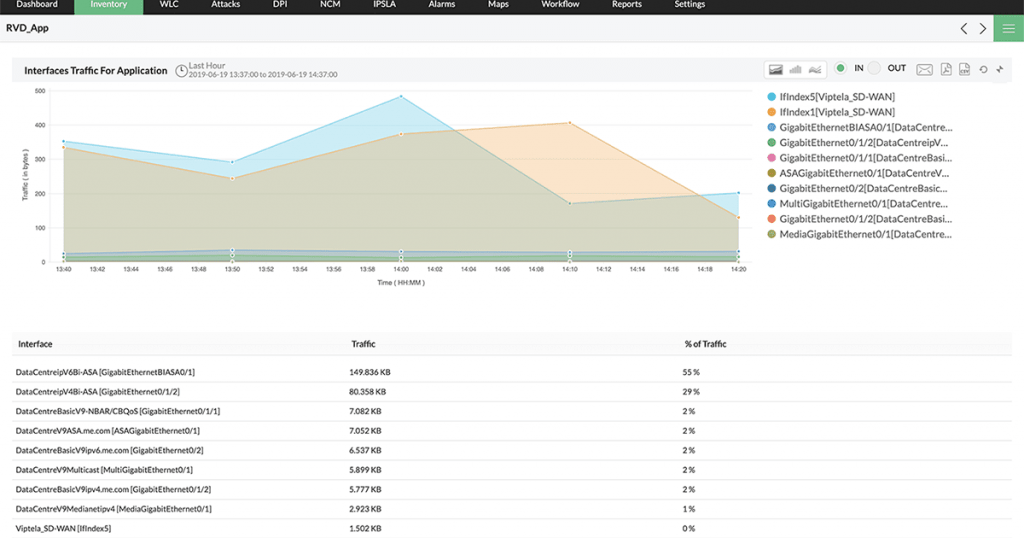This screenshot has width=1024, height=538.
Task: Click the pin icon in the chart toolbar
Action: click(x=999, y=69)
